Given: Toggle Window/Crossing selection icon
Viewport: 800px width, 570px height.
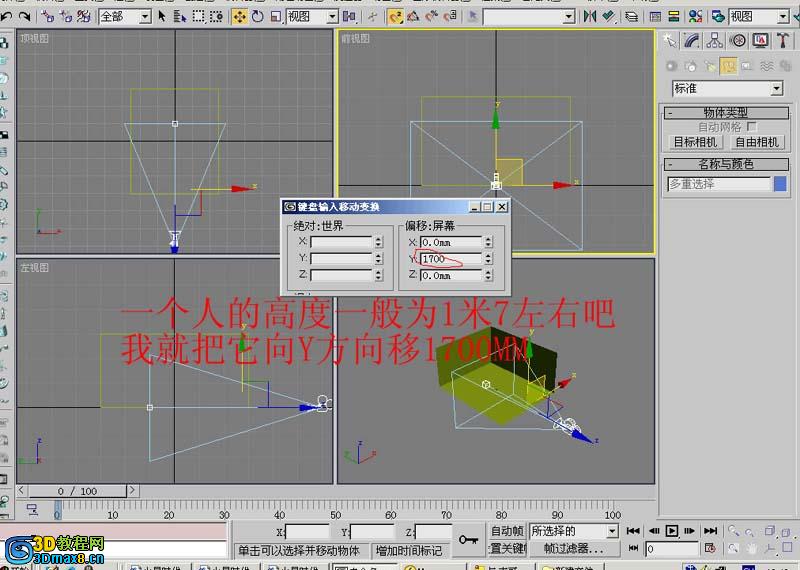Looking at the screenshot, I should tap(216, 17).
